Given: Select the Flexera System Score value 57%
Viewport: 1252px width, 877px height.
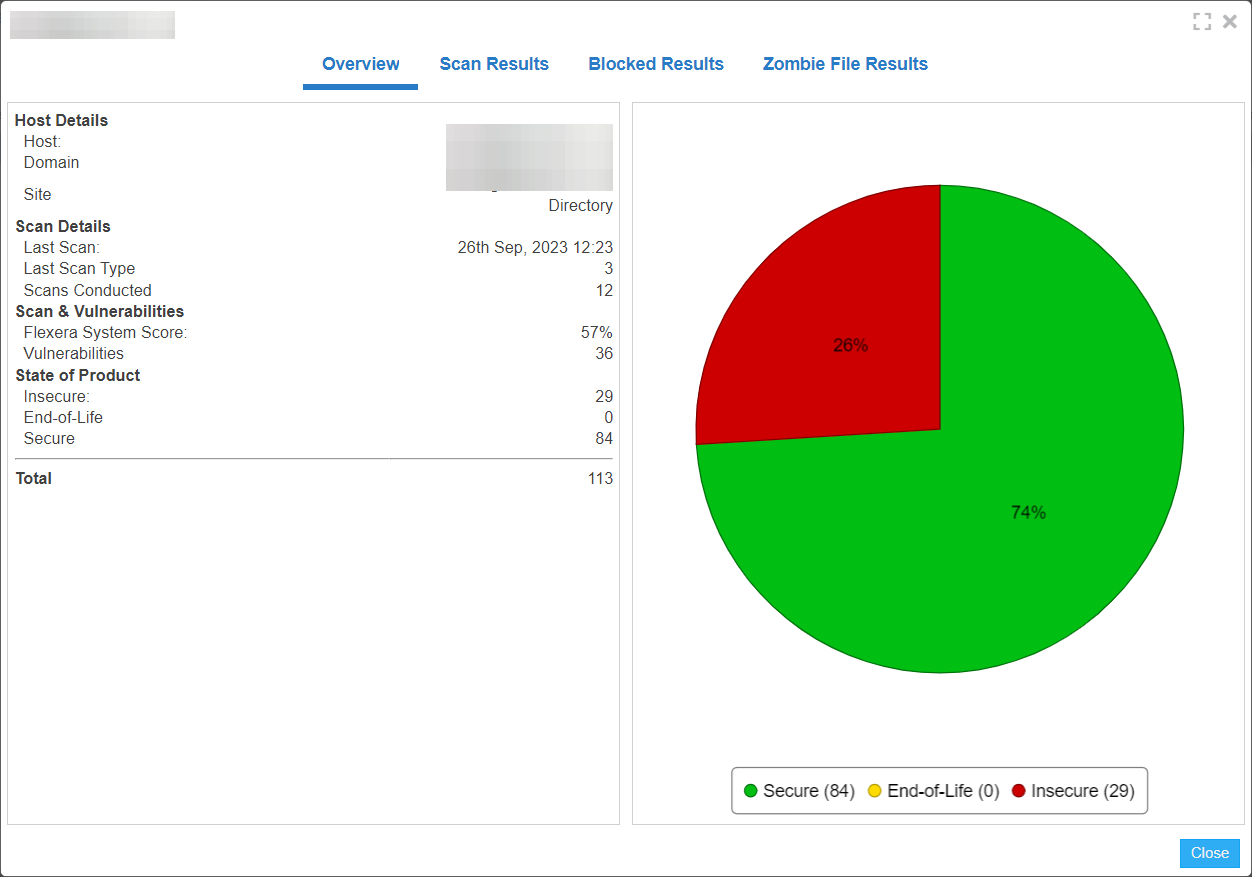Looking at the screenshot, I should tap(596, 332).
